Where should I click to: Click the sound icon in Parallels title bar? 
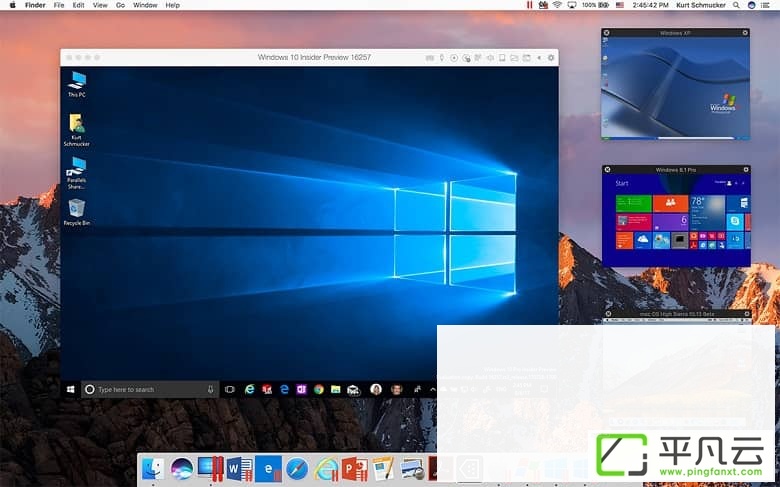point(490,58)
